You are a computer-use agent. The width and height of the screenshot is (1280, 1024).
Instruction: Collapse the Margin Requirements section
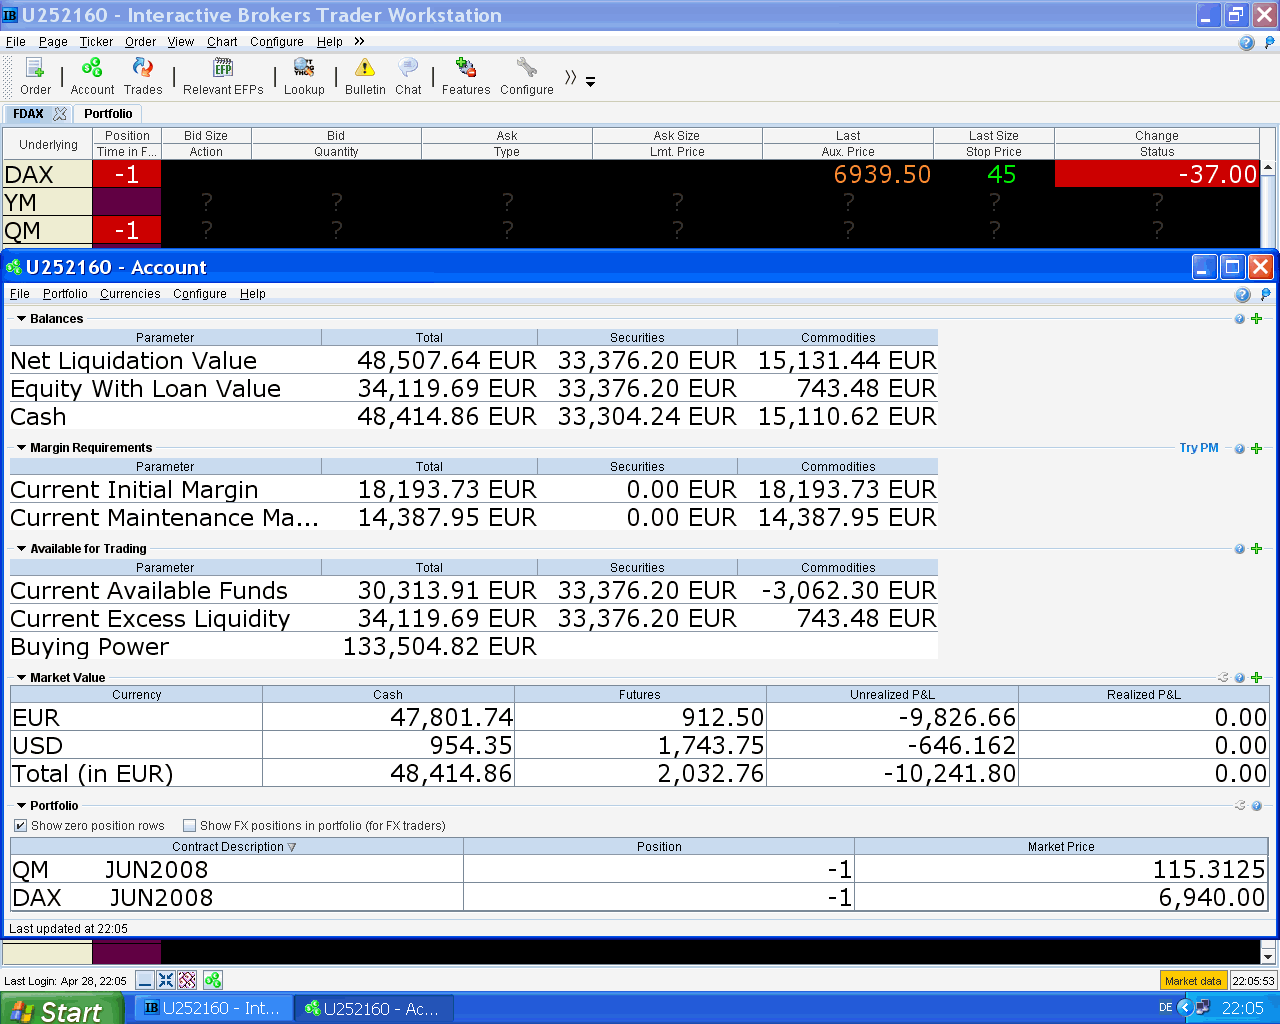pos(21,448)
